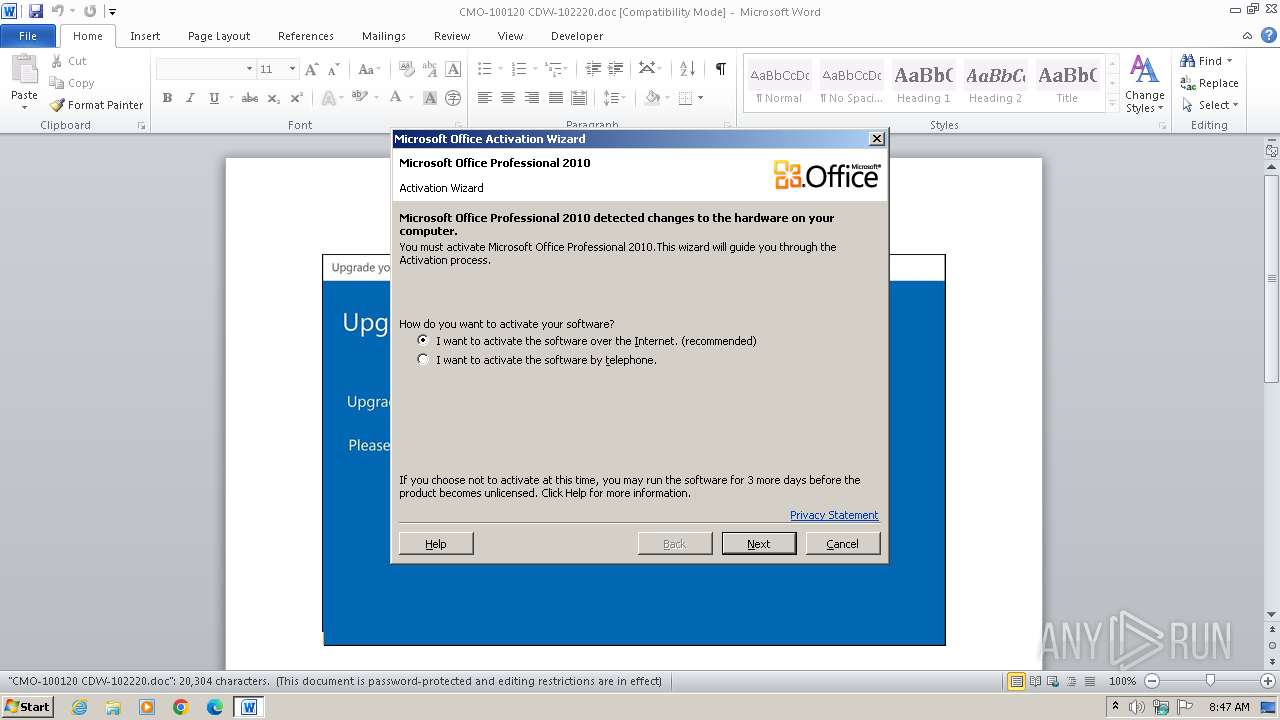Screen dimensions: 1280x720
Task: Click the zoom slider handle
Action: (x=1210, y=681)
